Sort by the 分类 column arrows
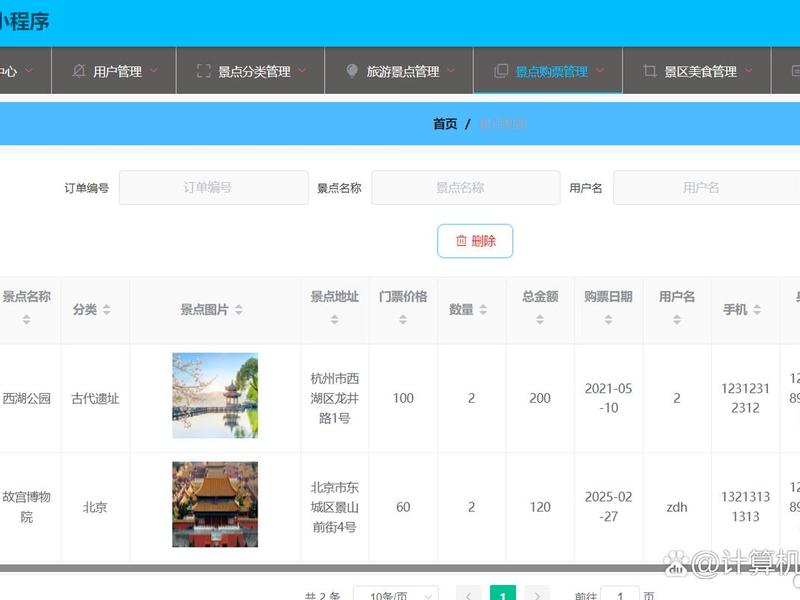Image resolution: width=800 pixels, height=600 pixels. pos(107,310)
